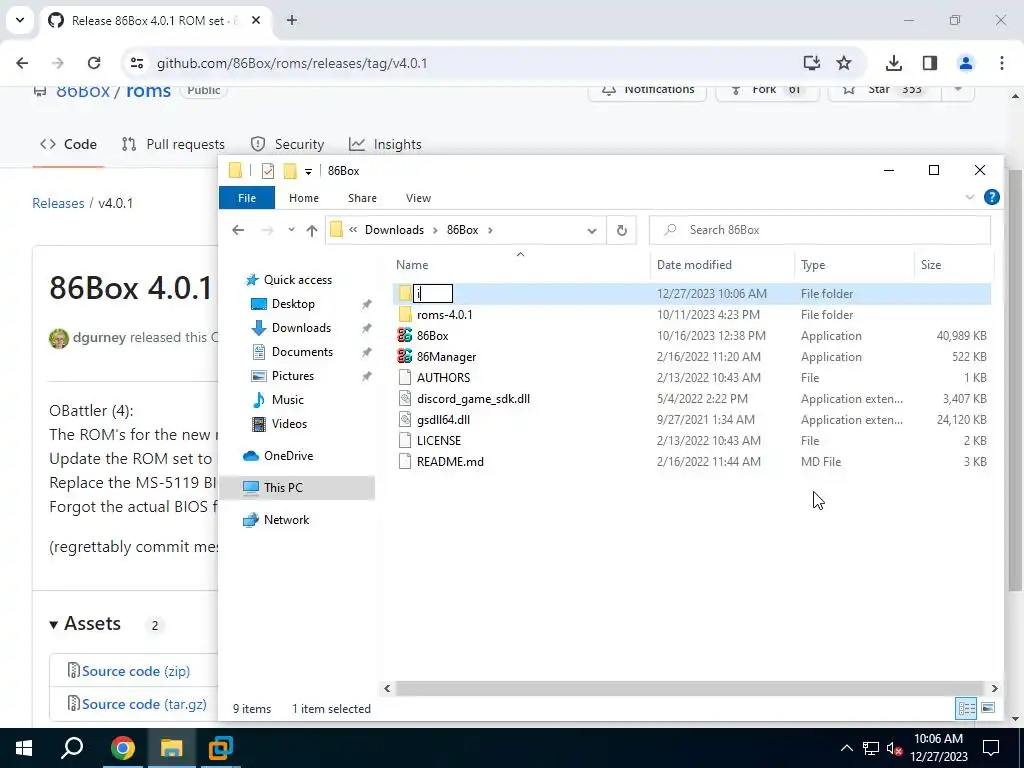This screenshot has height=768, width=1024.
Task: Open Chrome downloads icon
Action: point(893,63)
